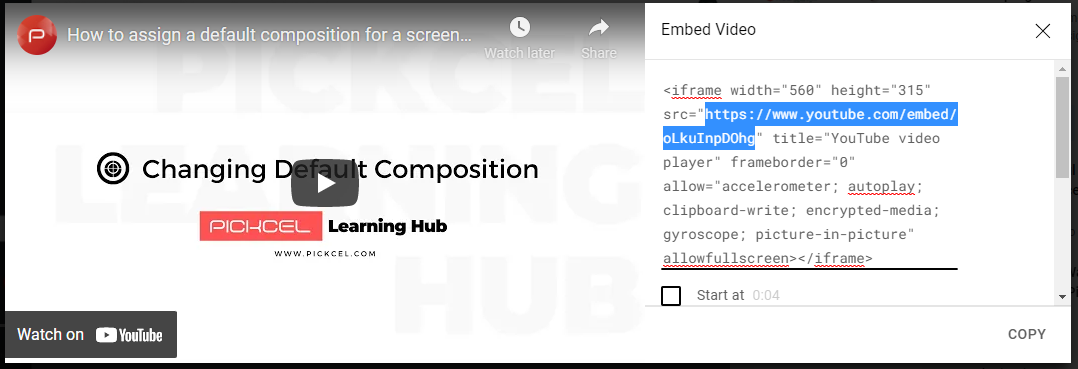Click the Pickcel channel avatar icon

(x=37, y=34)
